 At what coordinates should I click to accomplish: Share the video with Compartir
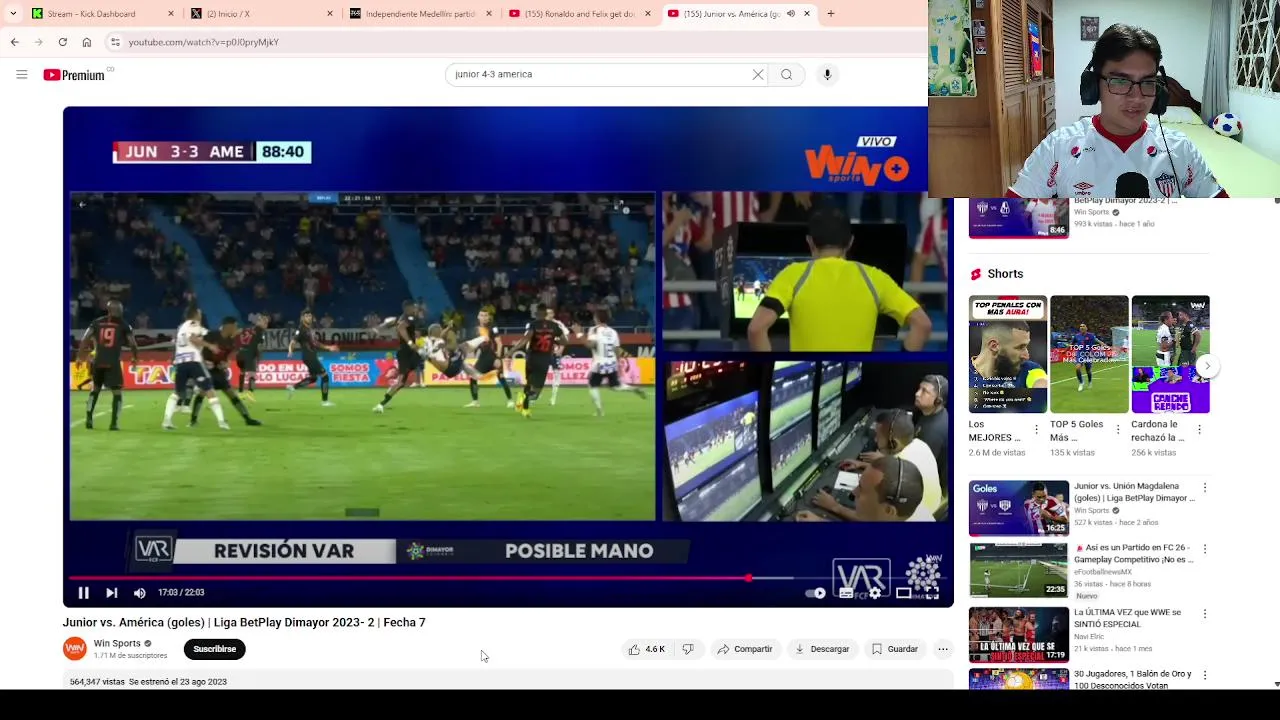[745, 649]
